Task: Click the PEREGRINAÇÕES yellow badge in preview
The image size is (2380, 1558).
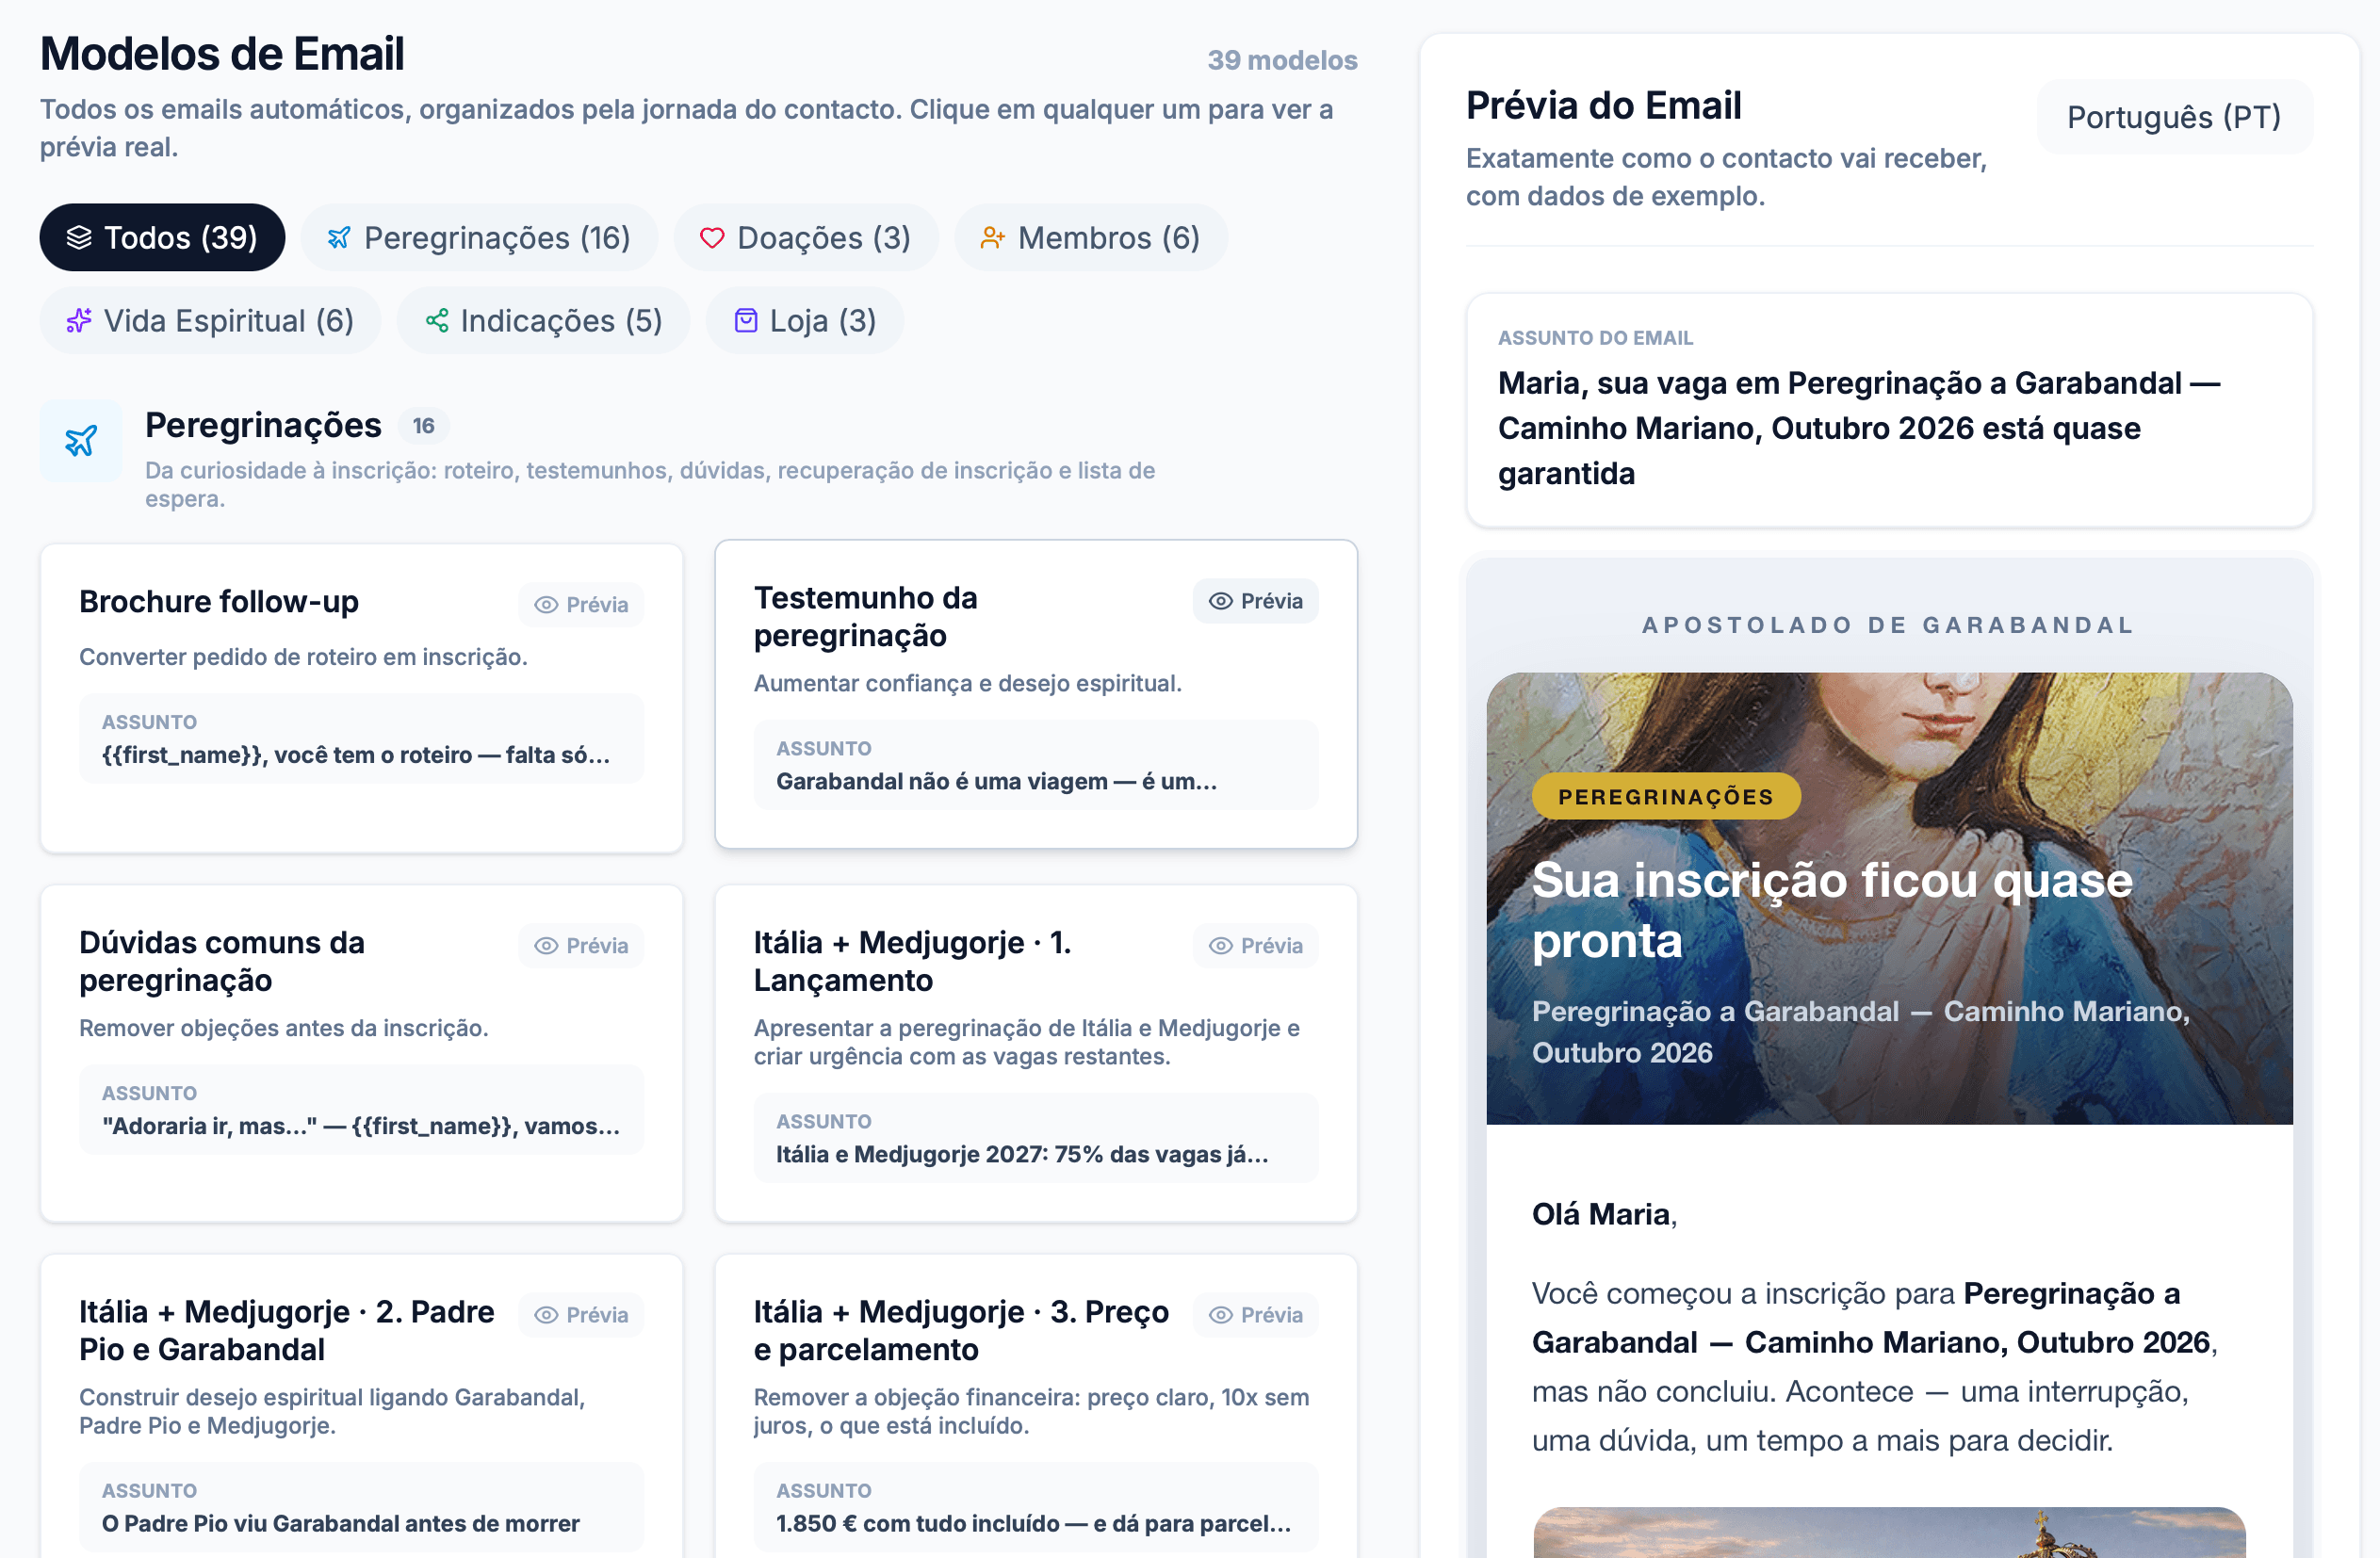Action: pos(1666,797)
